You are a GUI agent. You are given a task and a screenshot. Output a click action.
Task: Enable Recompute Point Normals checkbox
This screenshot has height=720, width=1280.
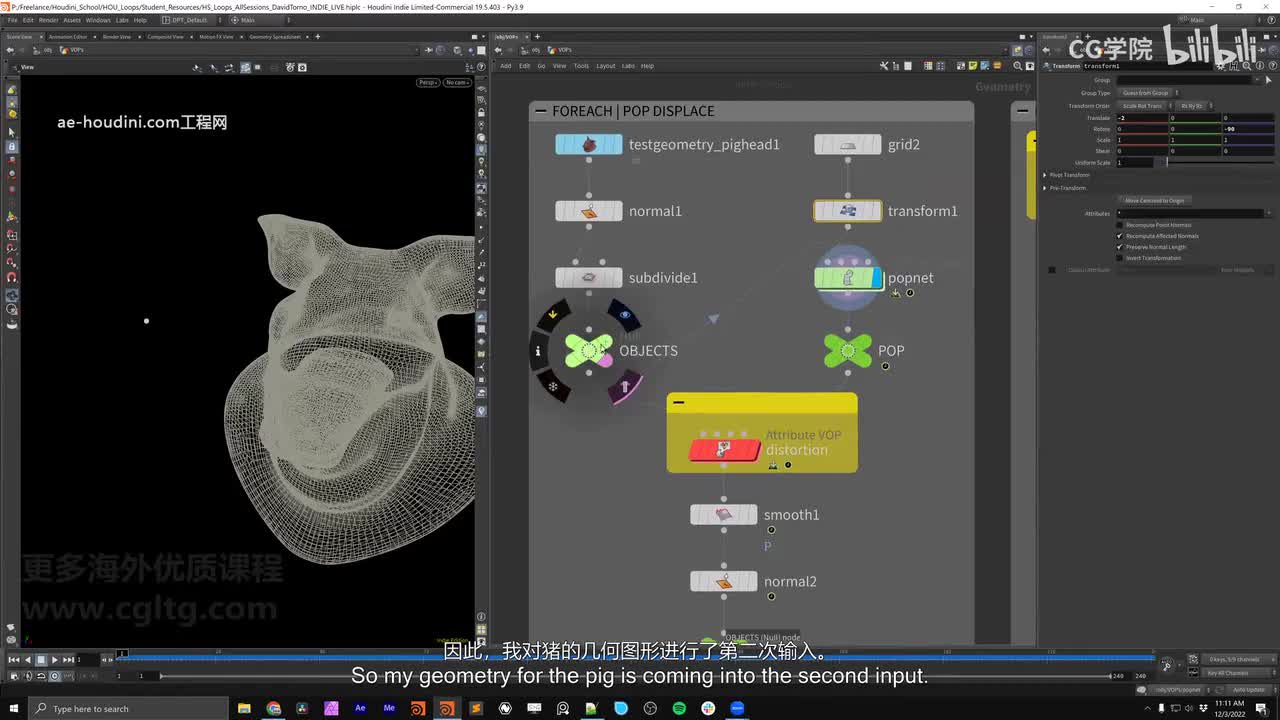1119,225
